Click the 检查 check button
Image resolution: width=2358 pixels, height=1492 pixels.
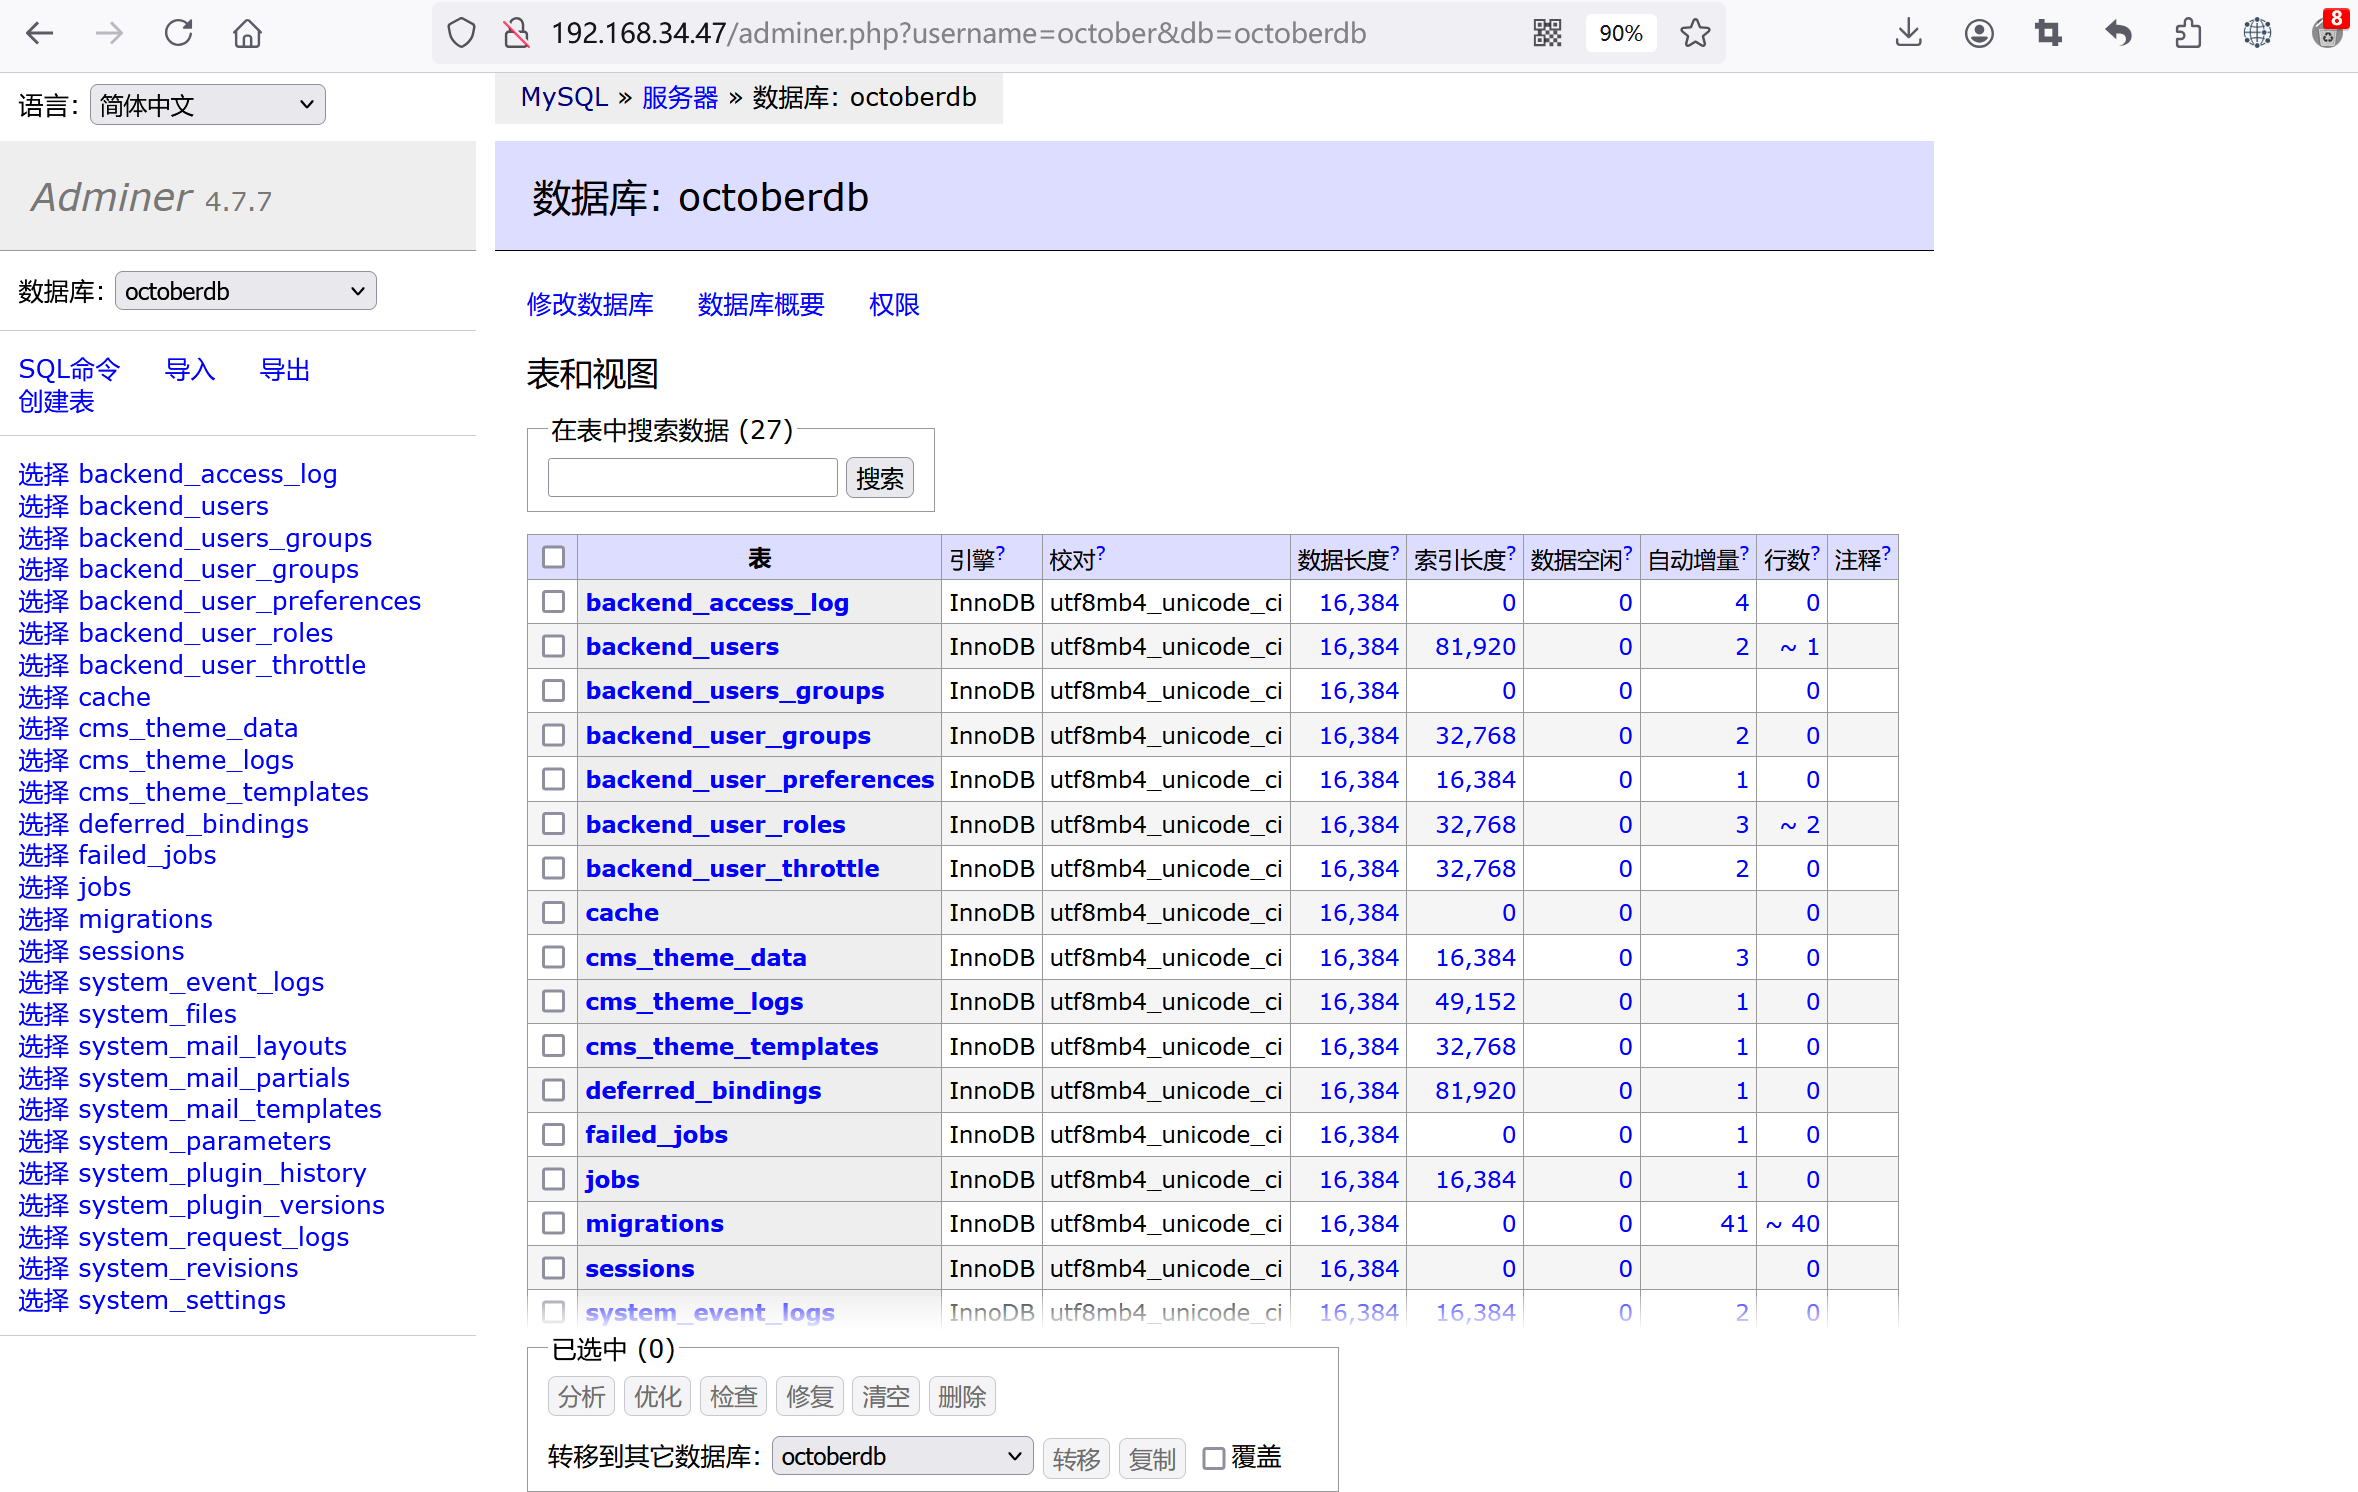pos(734,1396)
